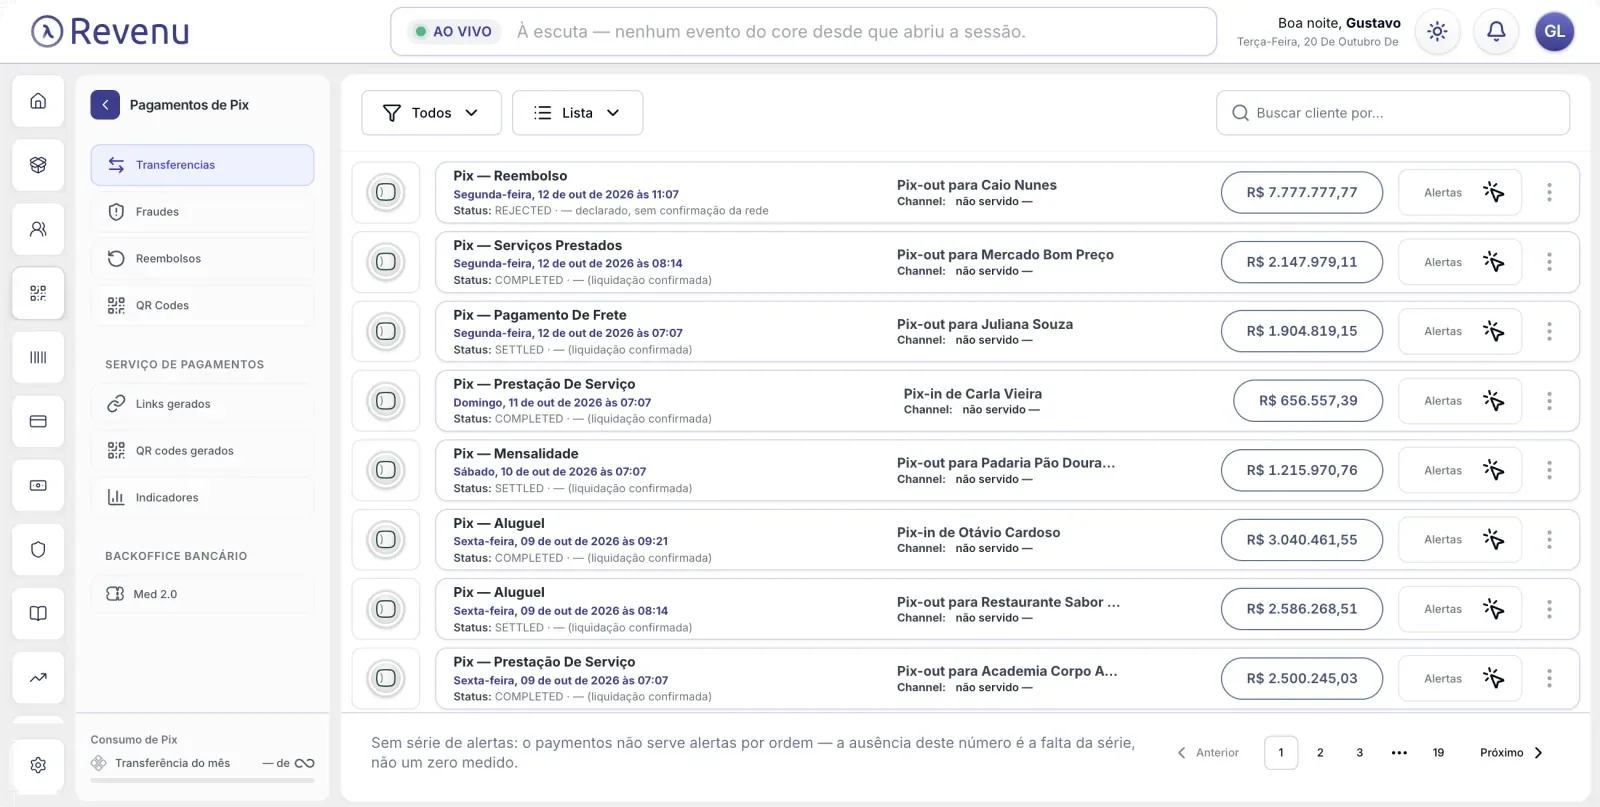Open Med 2.0 backoffice item

pyautogui.click(x=202, y=594)
